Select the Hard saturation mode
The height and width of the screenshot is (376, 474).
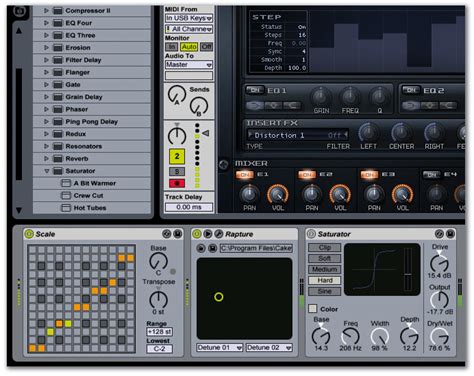[325, 280]
